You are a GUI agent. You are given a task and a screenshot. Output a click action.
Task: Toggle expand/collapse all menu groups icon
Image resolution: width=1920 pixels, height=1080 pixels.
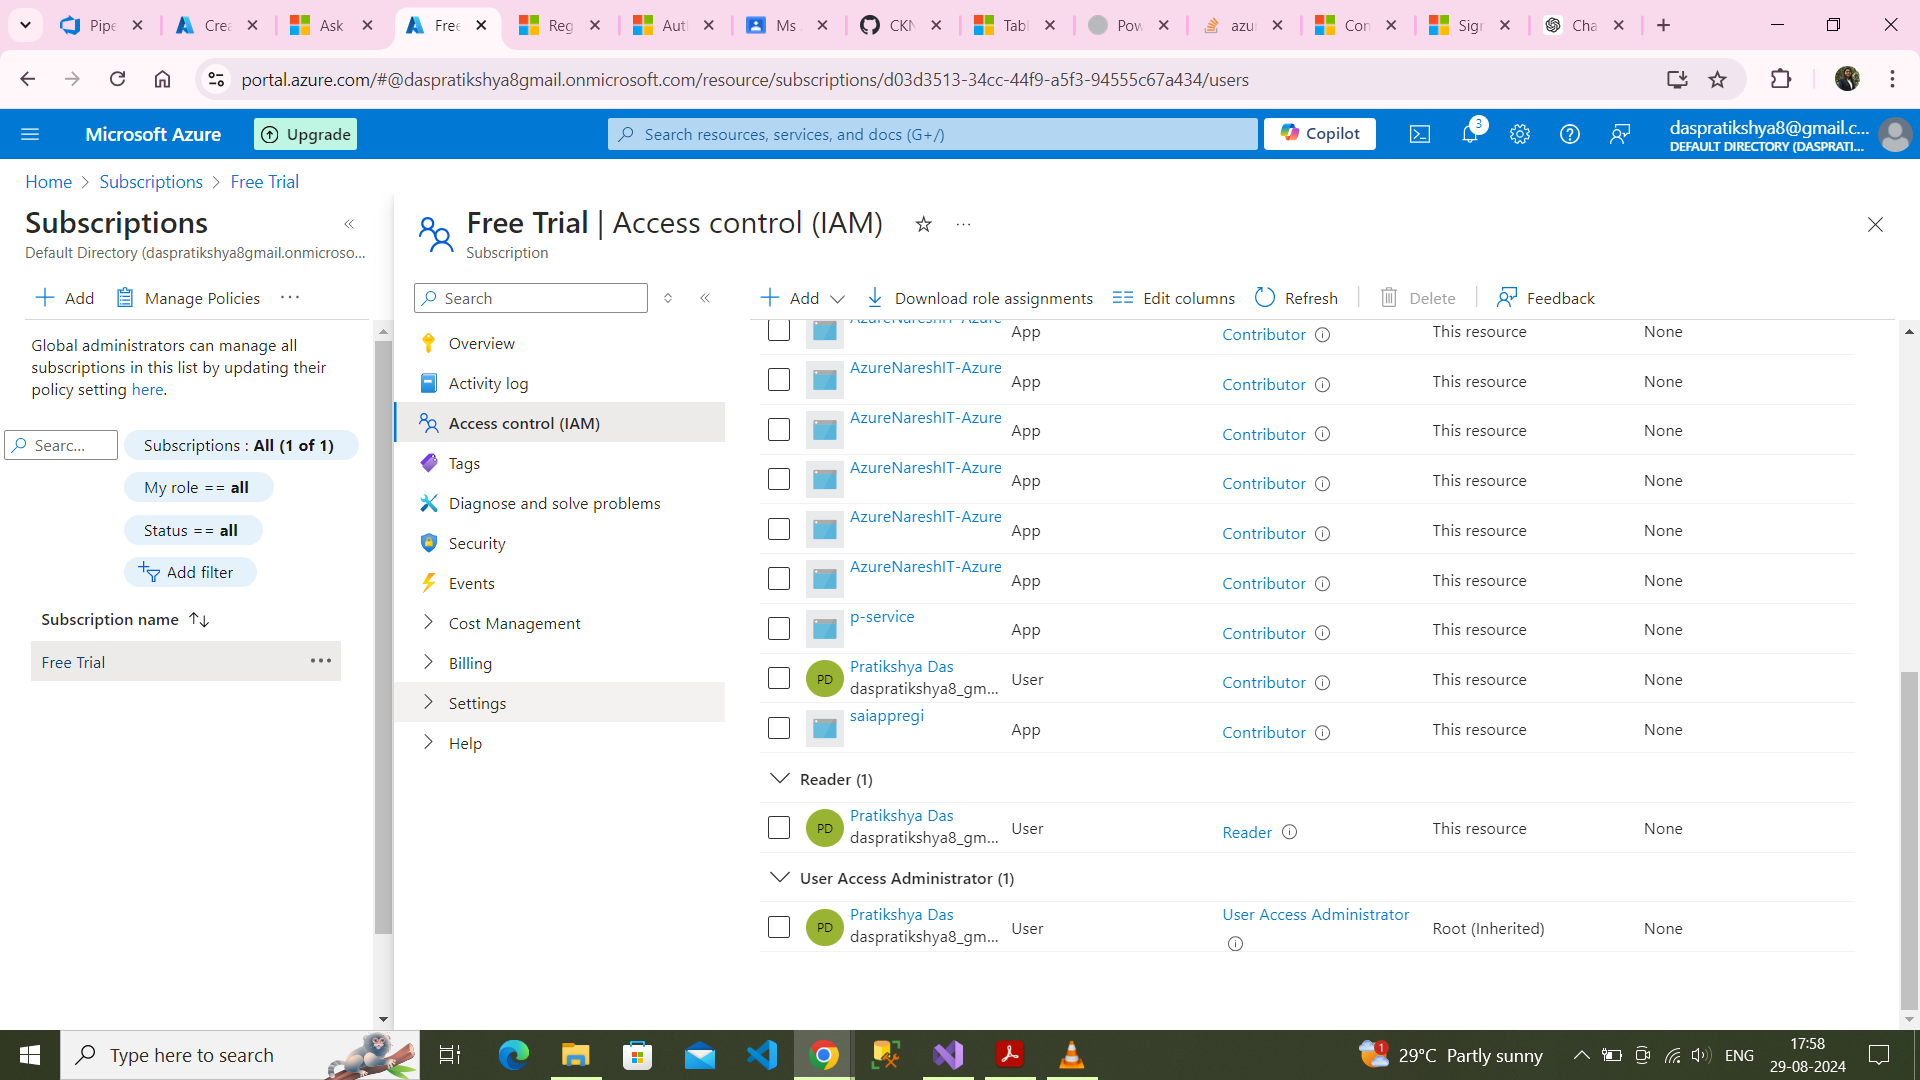point(668,298)
